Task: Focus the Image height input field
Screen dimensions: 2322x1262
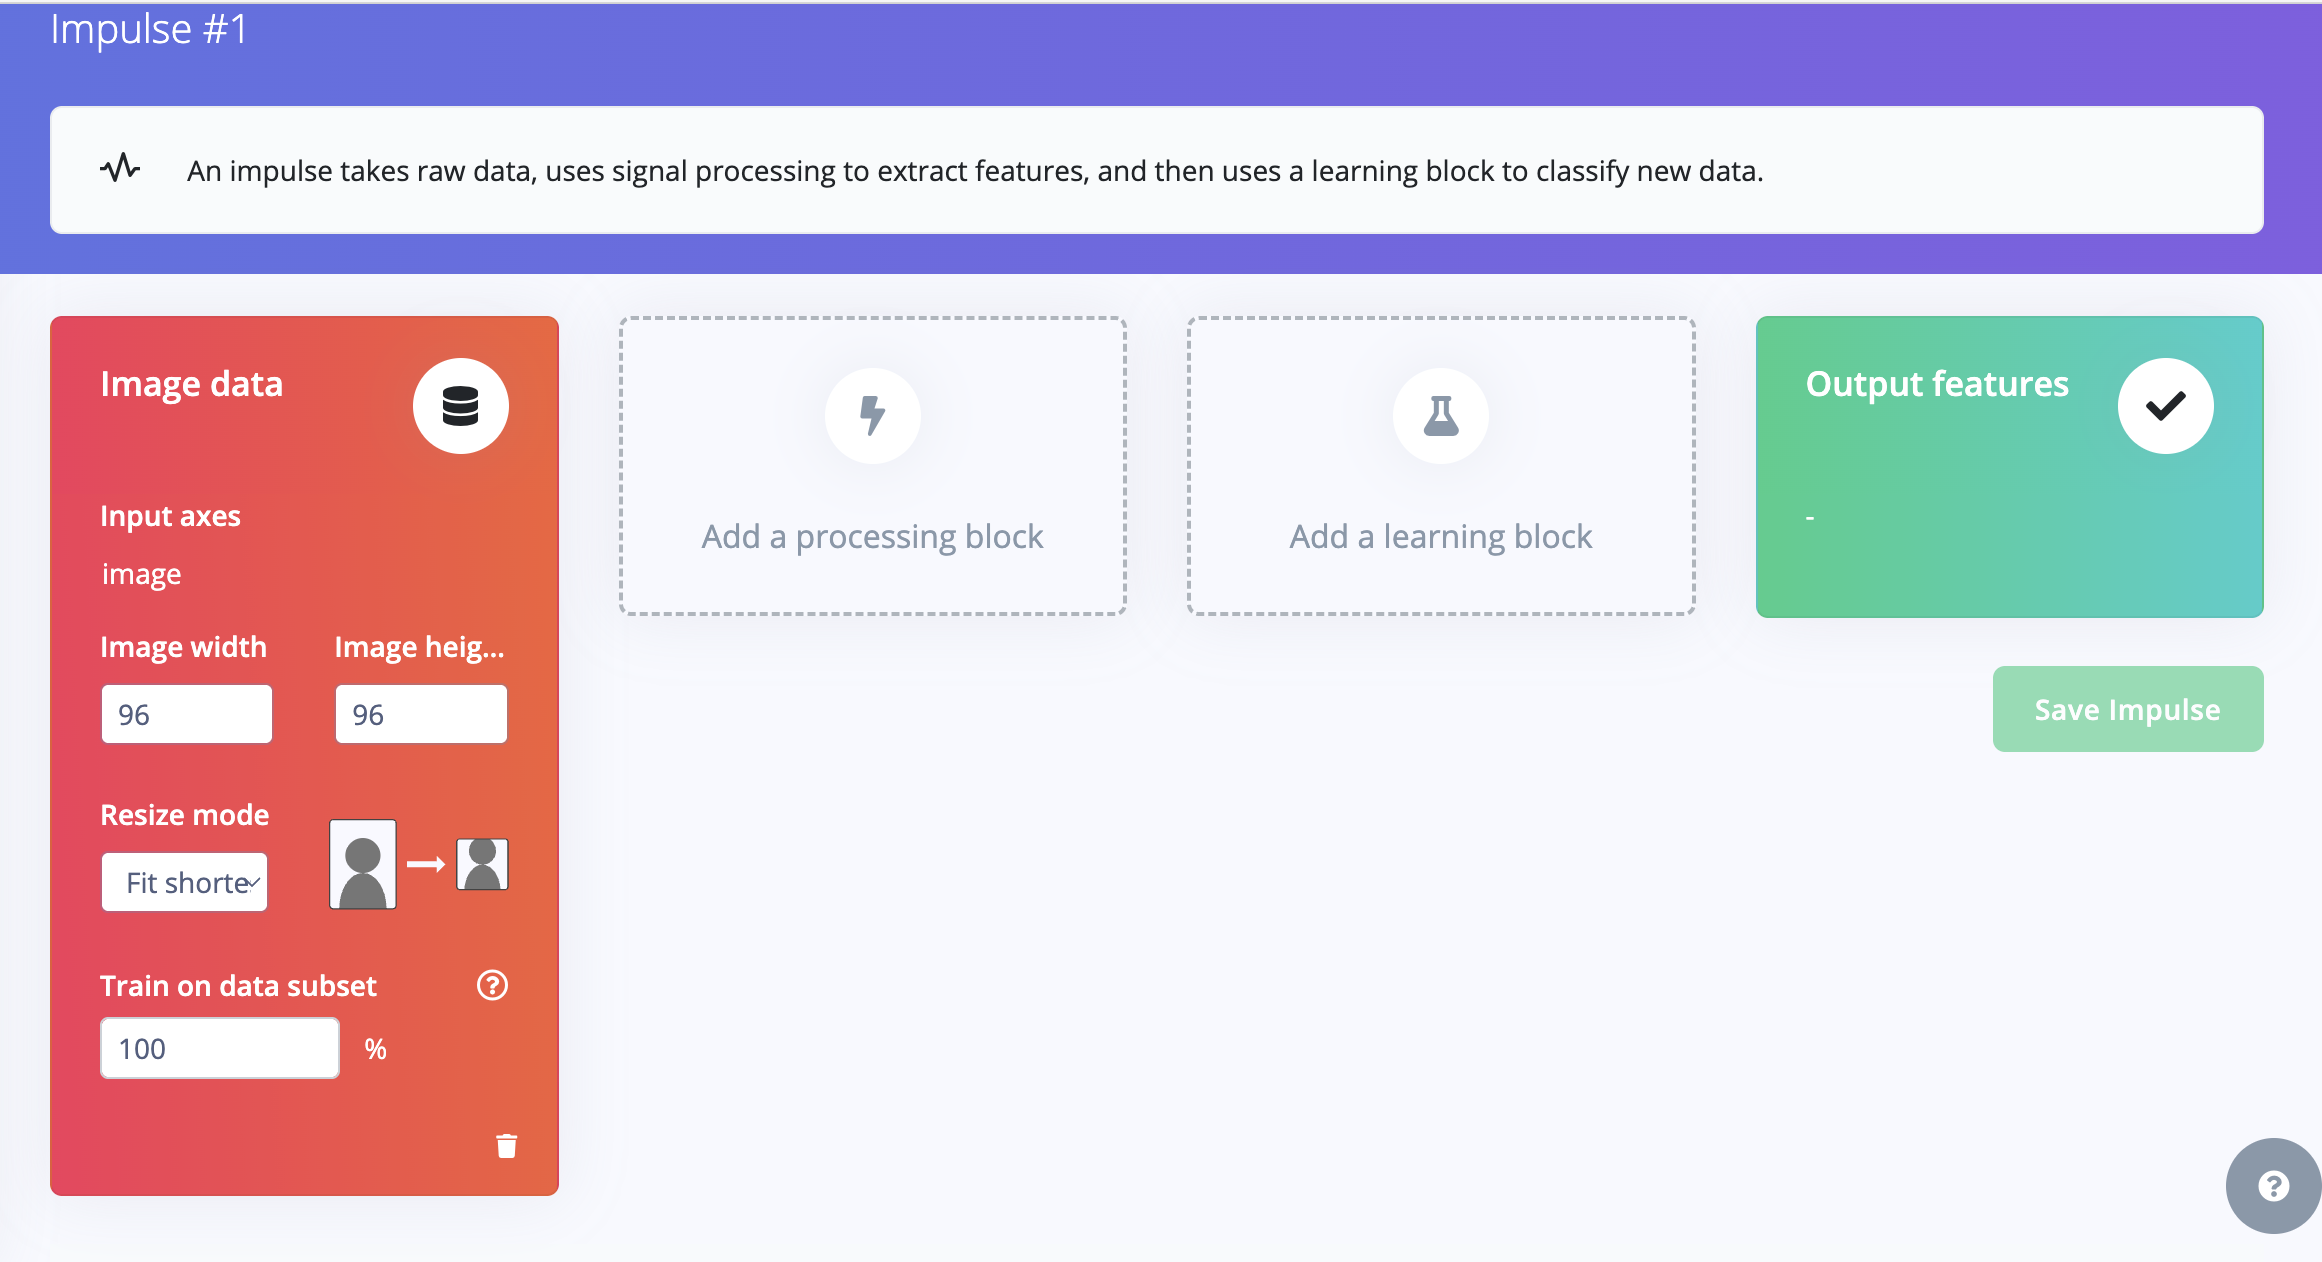Action: pos(421,714)
